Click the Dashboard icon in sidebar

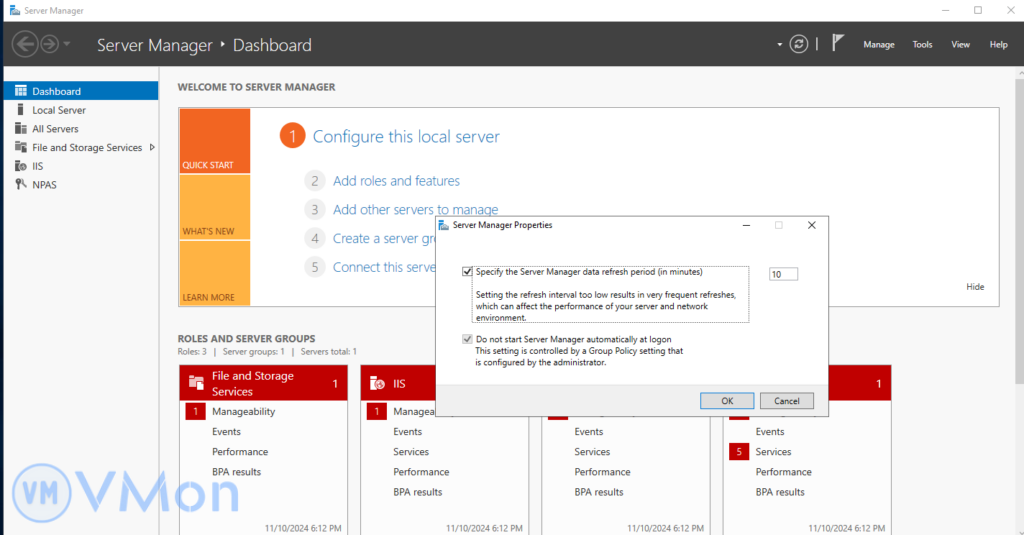(x=21, y=91)
